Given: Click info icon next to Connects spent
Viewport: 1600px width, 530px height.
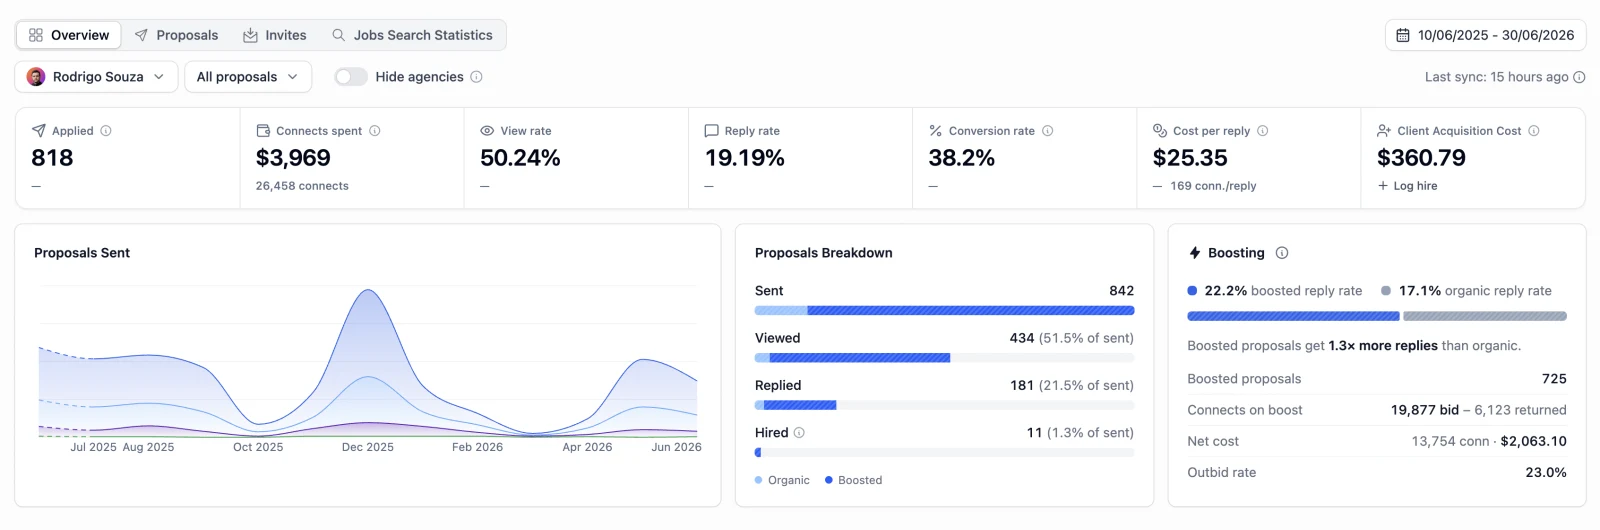Looking at the screenshot, I should (x=375, y=131).
